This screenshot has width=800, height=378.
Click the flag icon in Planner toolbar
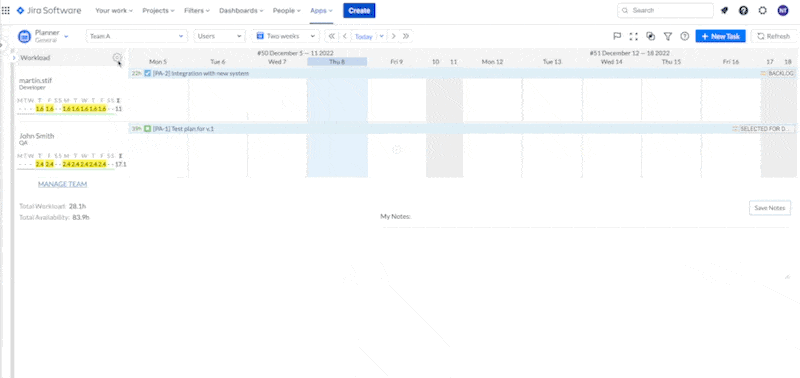point(617,36)
